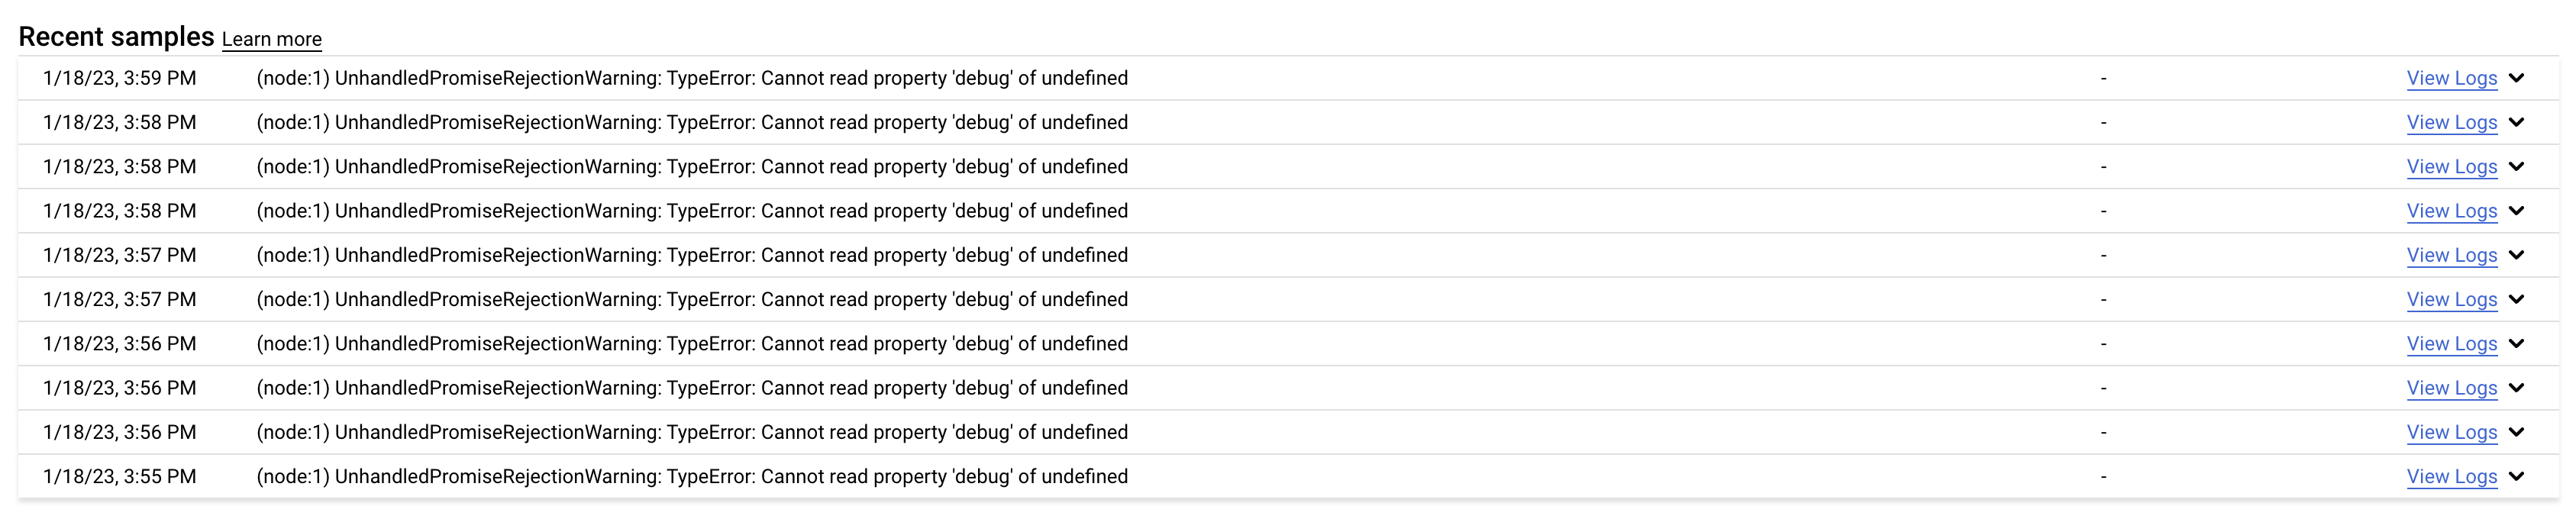Screen dimensions: 2576x519
Task: Select the error message in the 3:59 PM row
Action: click(x=692, y=78)
